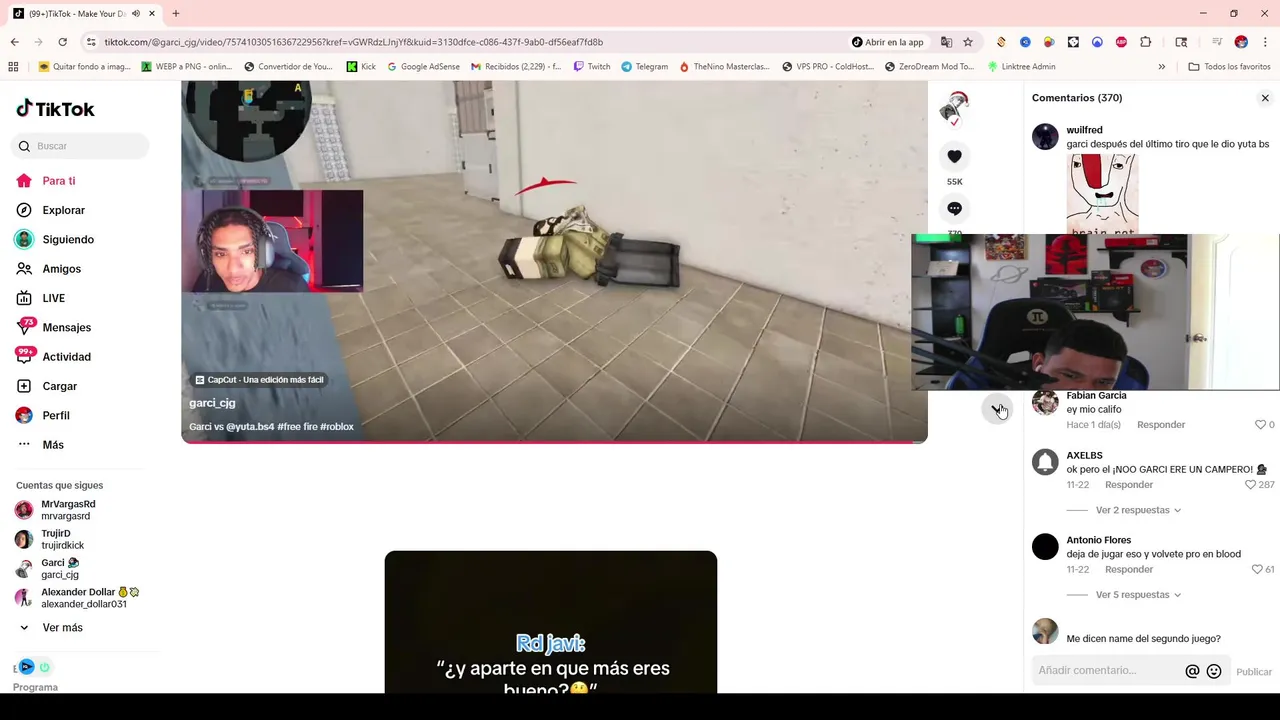This screenshot has width=1280, height=720.
Task: Open a new browser tab
Action: point(176,14)
